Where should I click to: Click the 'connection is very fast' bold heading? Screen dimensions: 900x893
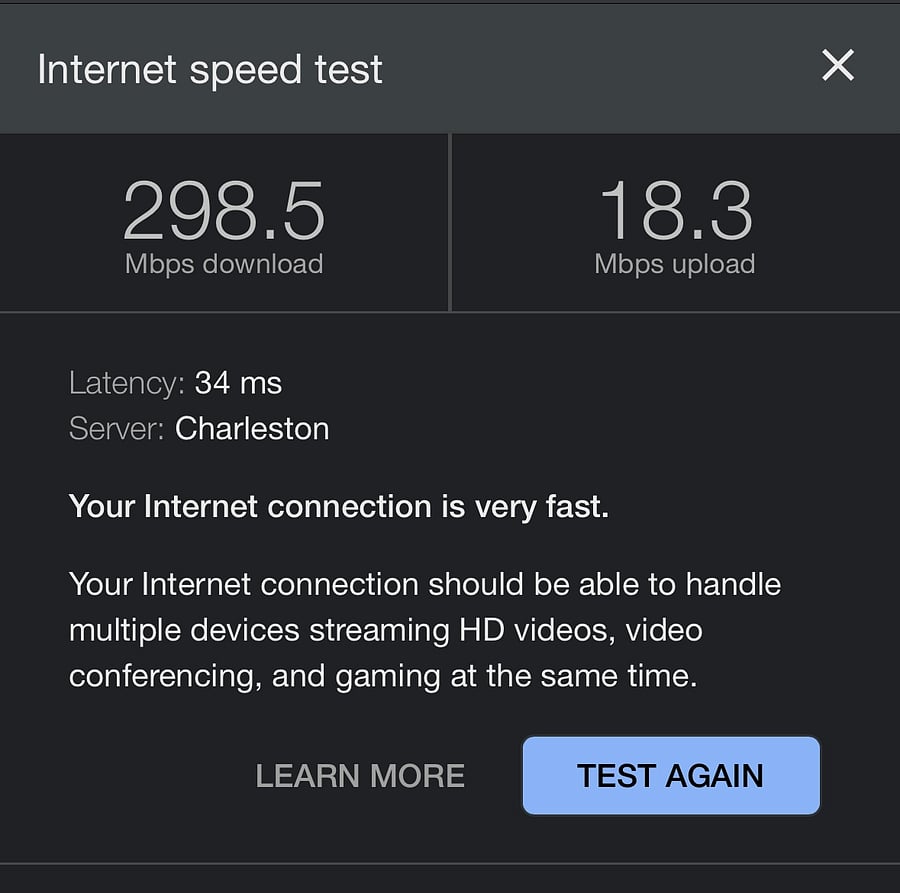click(x=339, y=507)
